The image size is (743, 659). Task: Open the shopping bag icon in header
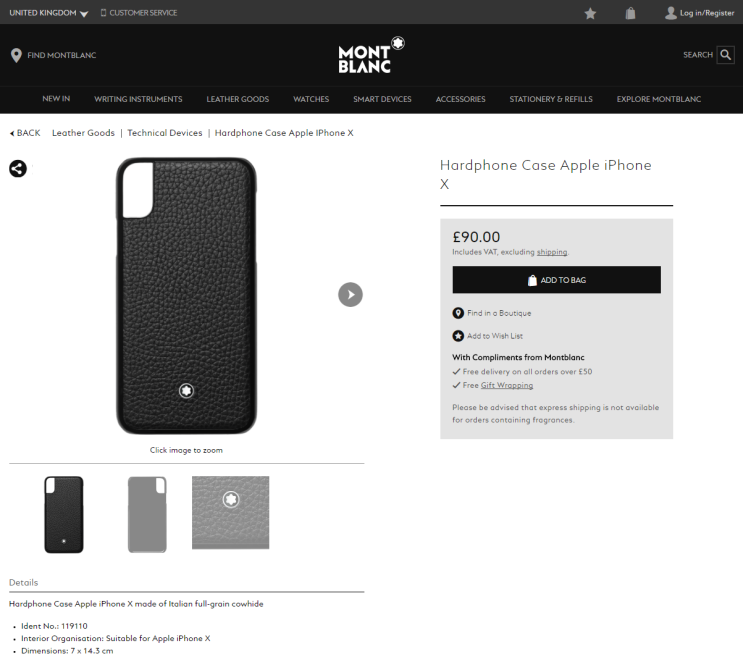coord(630,13)
